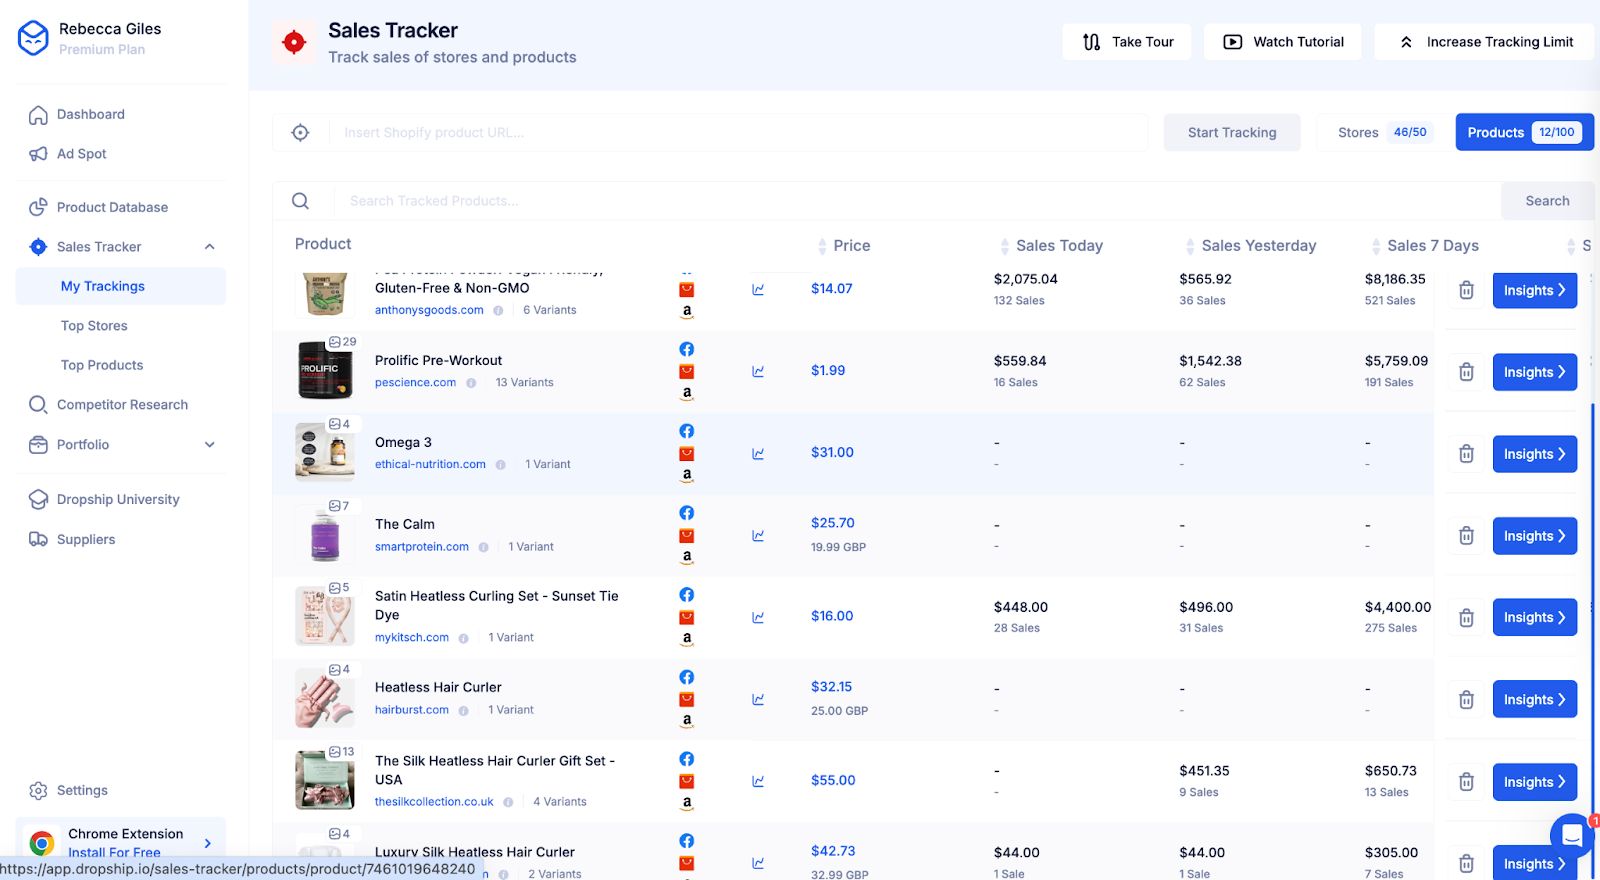The width and height of the screenshot is (1600, 880).
Task: Delete Satin Heatless Curling Set tracking
Action: tap(1466, 618)
